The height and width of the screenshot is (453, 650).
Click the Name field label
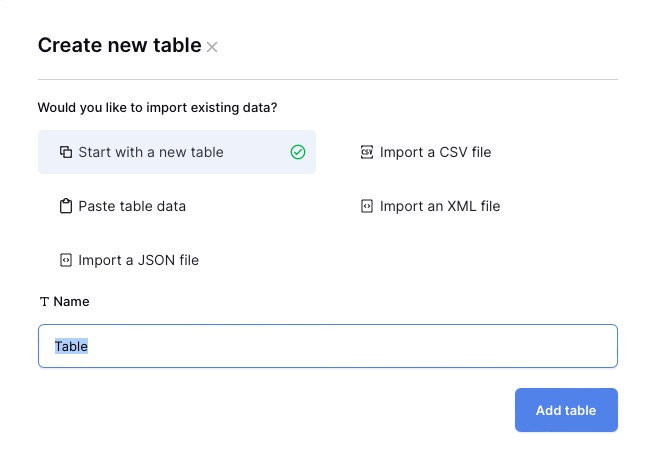71,301
